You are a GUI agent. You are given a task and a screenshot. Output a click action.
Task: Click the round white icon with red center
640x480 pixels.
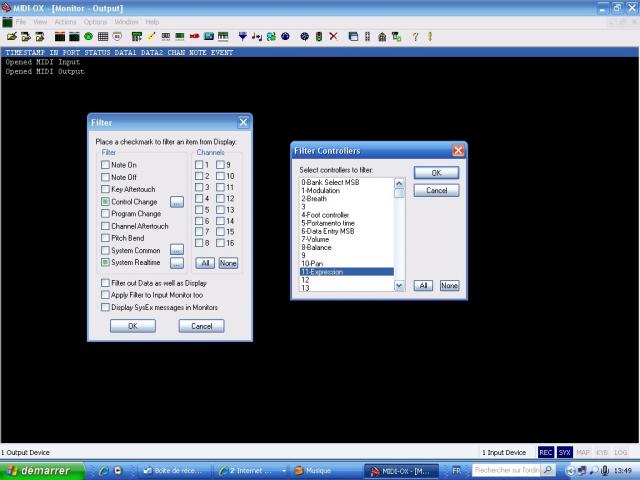coord(117,37)
